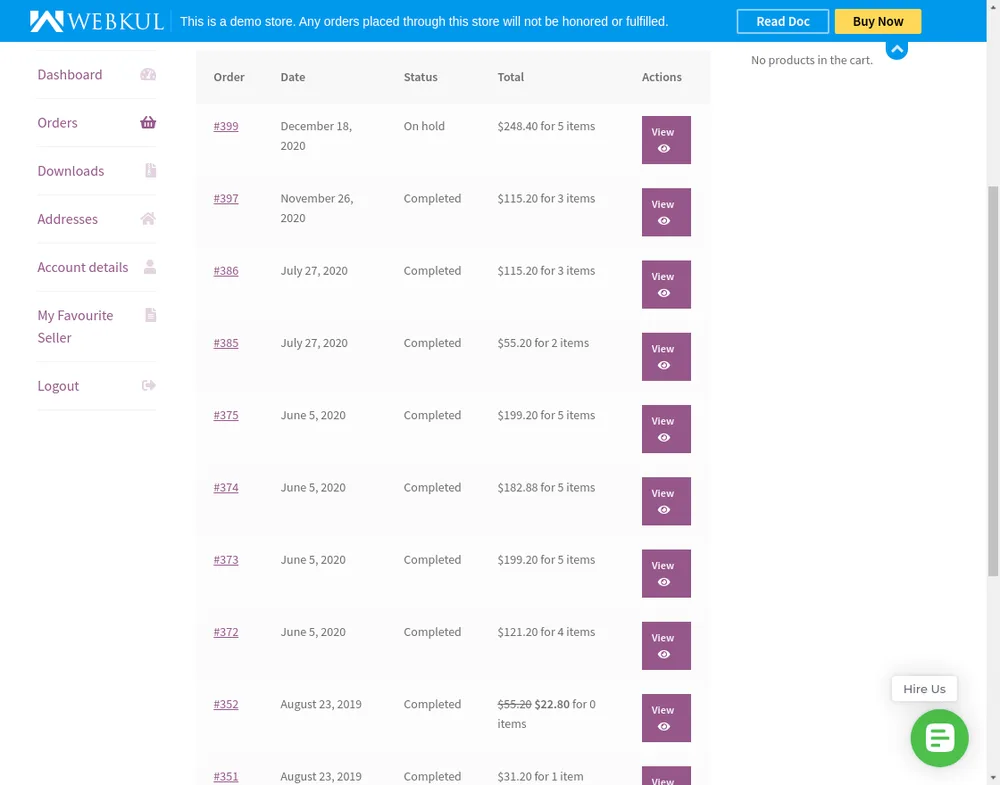The width and height of the screenshot is (1000, 785).
Task: Click the Read Doc button
Action: point(783,21)
